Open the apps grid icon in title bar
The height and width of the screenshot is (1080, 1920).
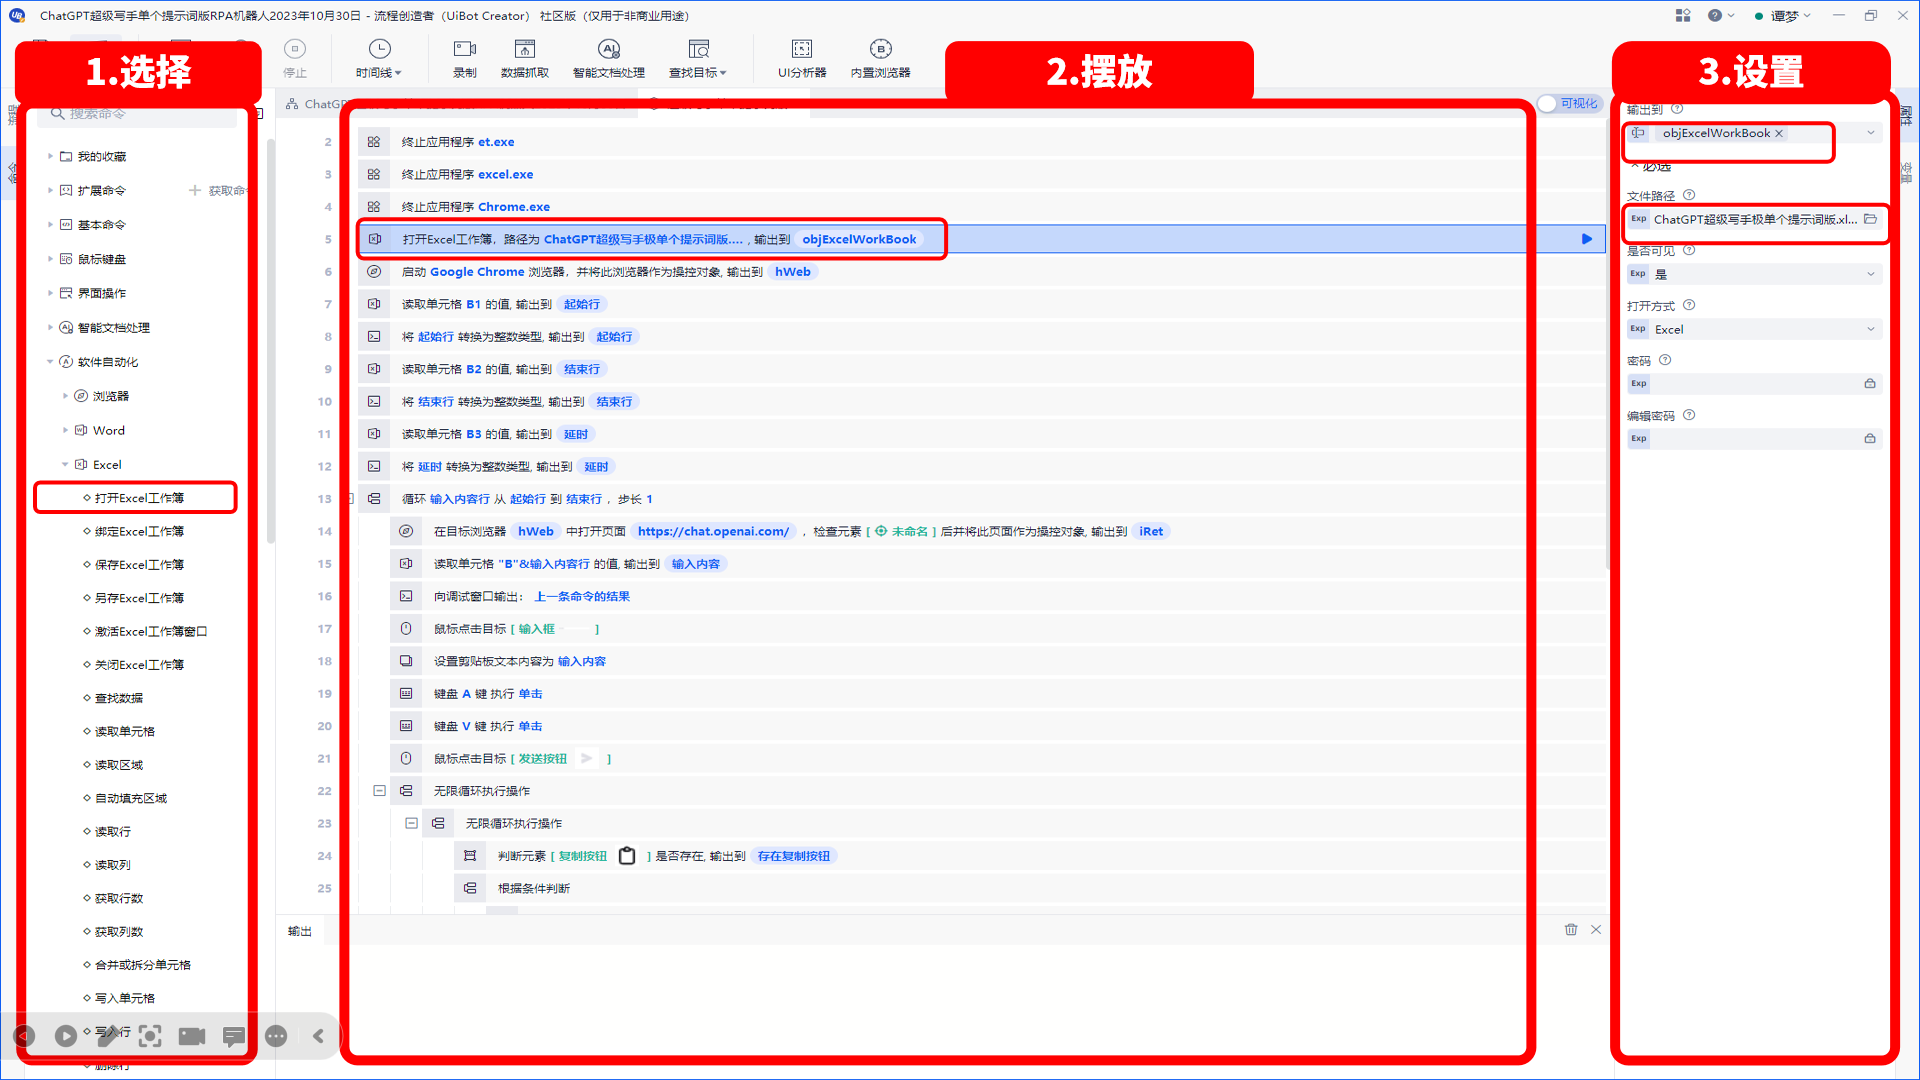(1683, 15)
